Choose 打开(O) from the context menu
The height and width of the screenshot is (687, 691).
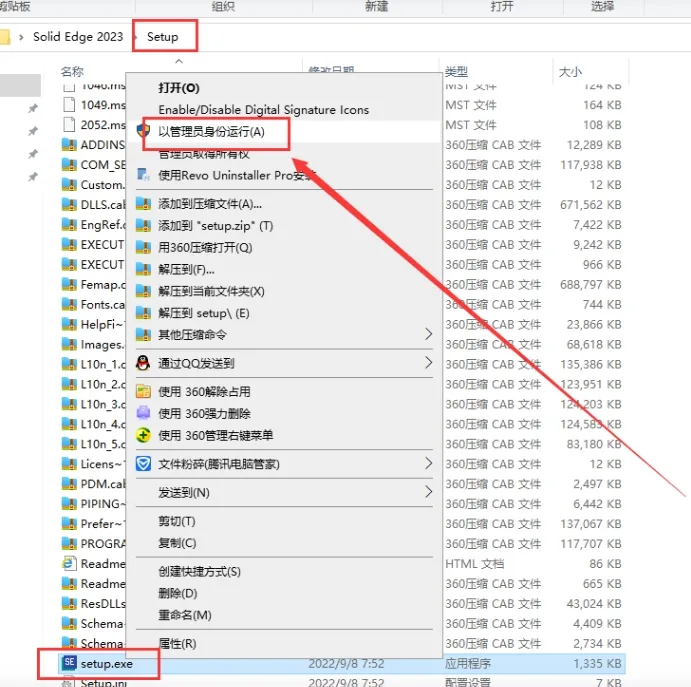coord(179,88)
